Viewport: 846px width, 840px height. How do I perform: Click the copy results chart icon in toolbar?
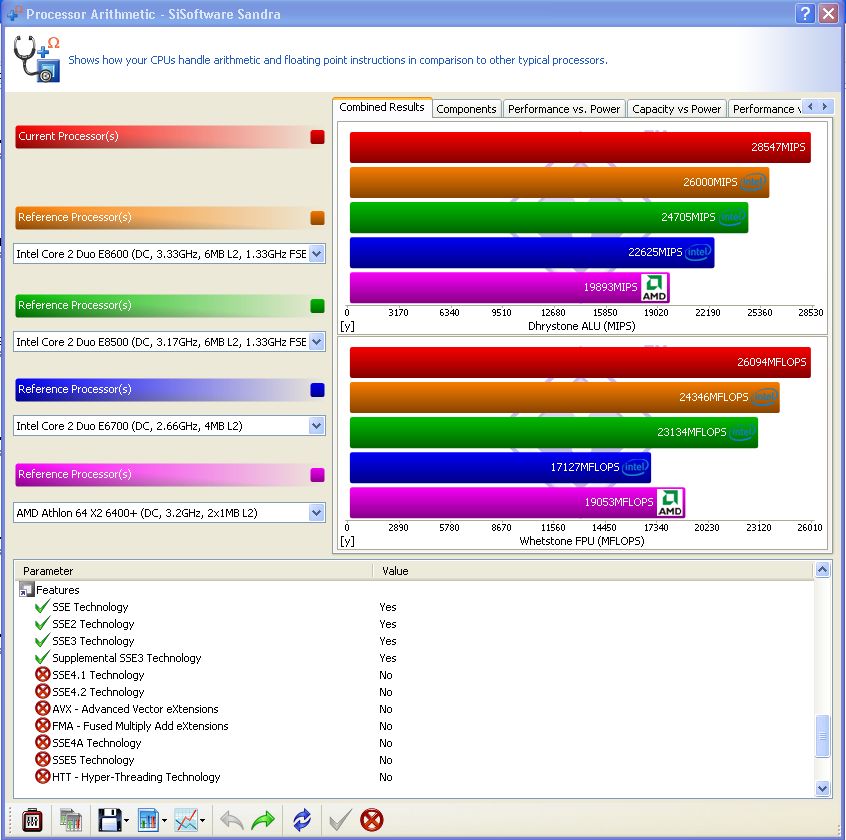tap(70, 821)
